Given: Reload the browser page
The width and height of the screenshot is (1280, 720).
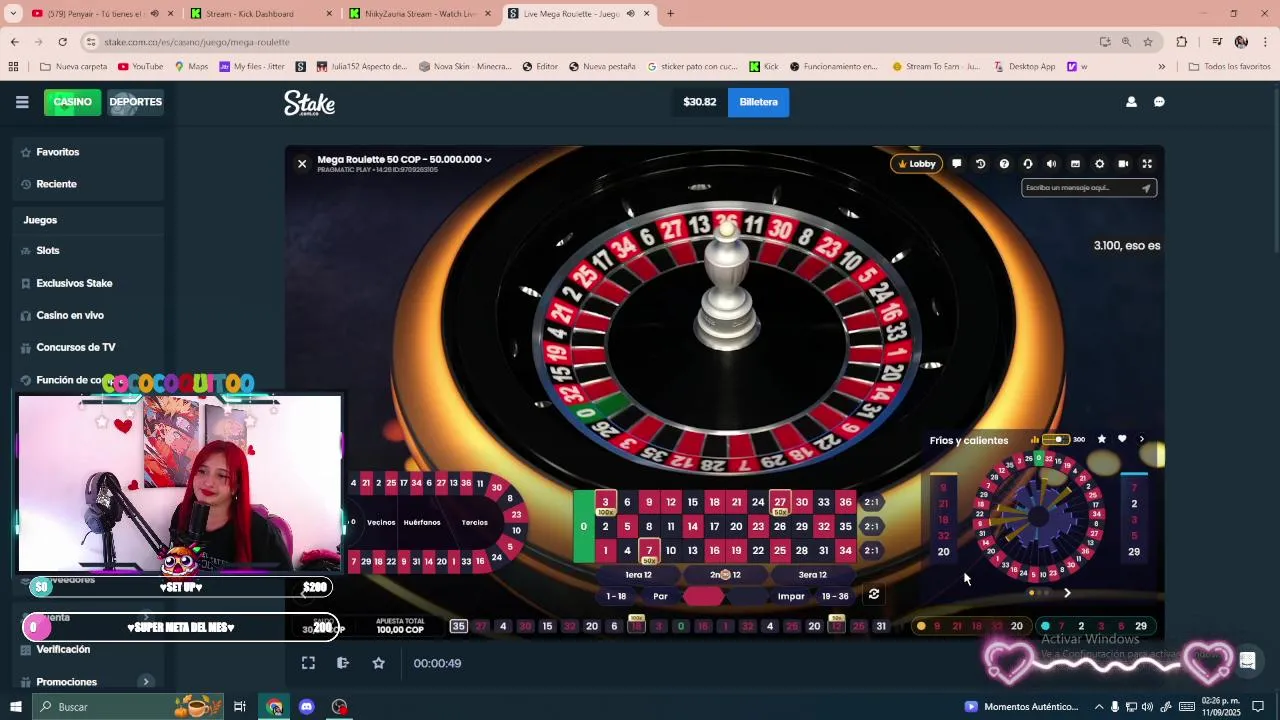Looking at the screenshot, I should pos(62,42).
